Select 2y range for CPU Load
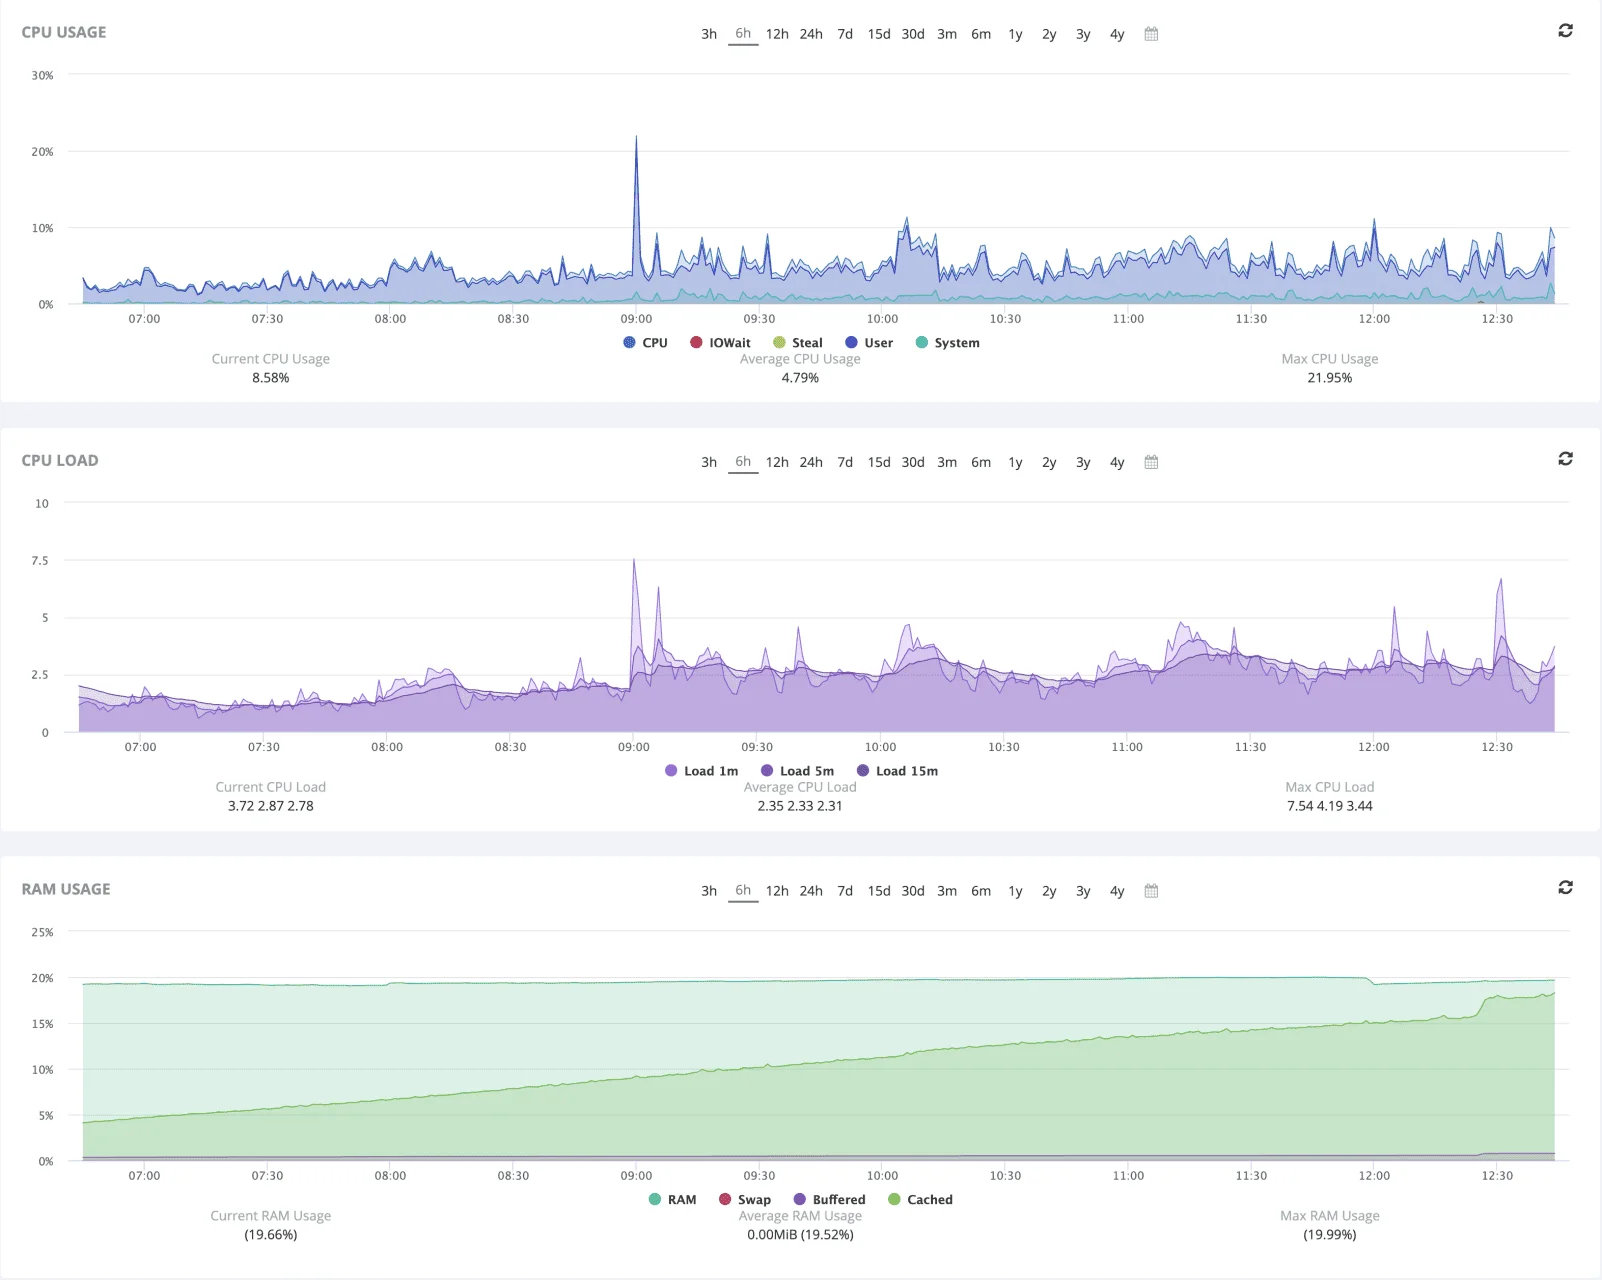1602x1280 pixels. coord(1049,462)
